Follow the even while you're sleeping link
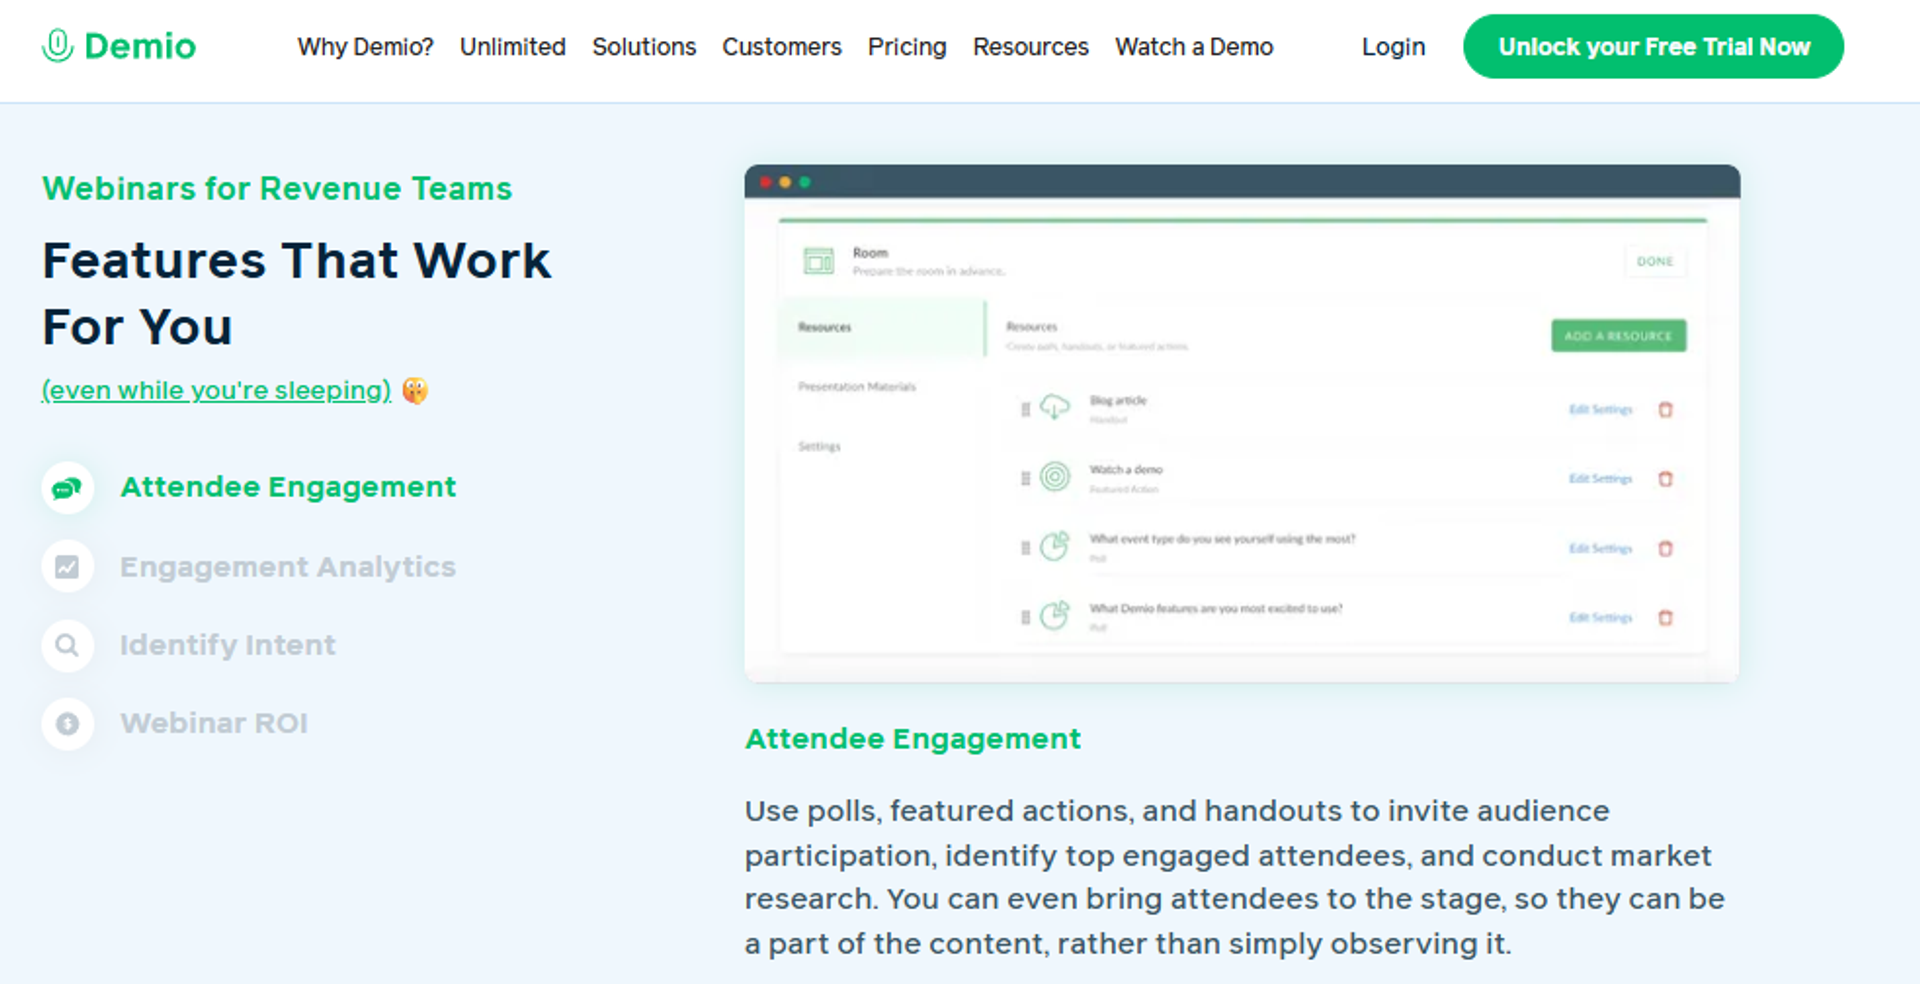 (216, 390)
